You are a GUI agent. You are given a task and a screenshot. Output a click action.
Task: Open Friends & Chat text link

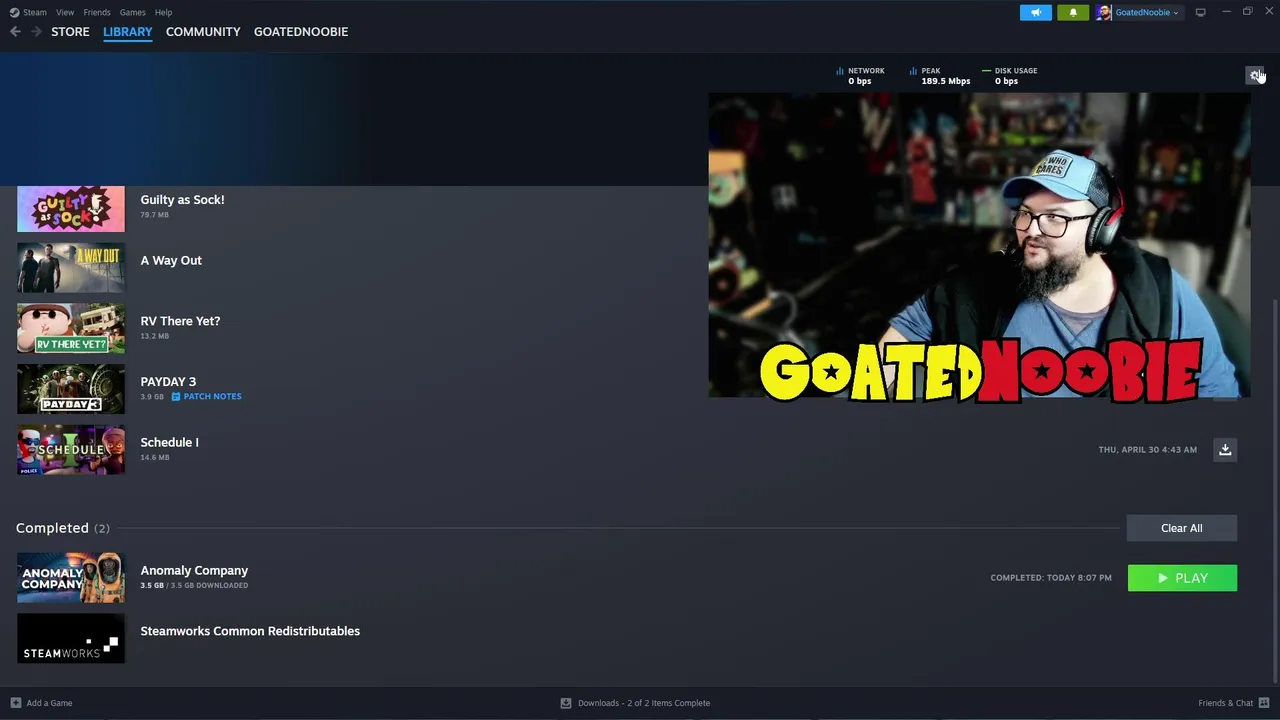[1225, 703]
